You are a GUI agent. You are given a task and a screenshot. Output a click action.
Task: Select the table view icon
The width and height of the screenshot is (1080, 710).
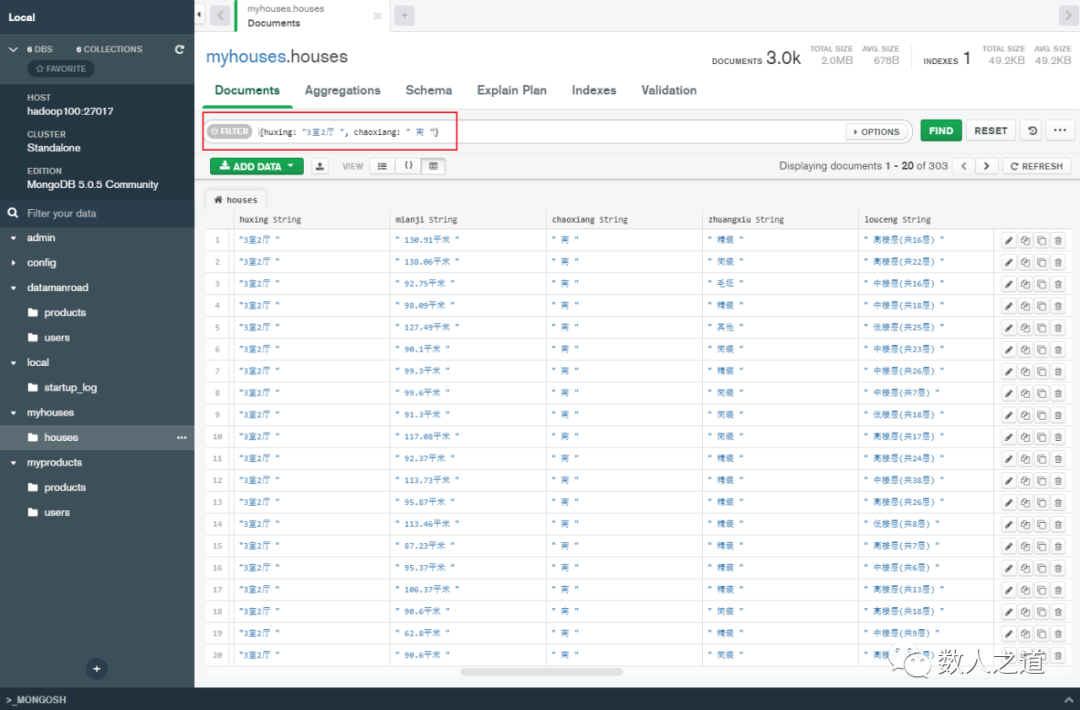(x=436, y=165)
